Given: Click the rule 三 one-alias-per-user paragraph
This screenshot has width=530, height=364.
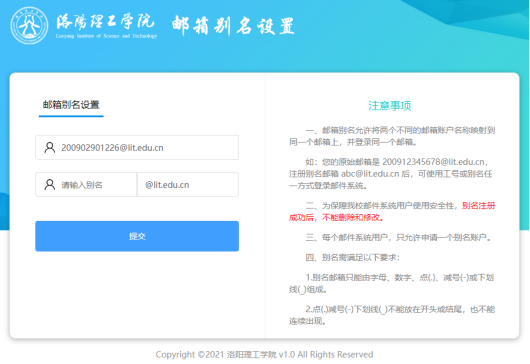Looking at the screenshot, I should pos(399,238).
